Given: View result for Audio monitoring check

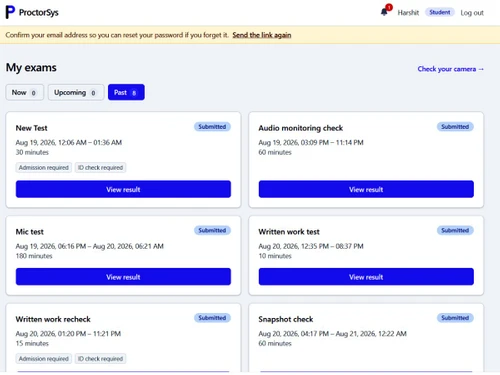Looking at the screenshot, I should (366, 189).
